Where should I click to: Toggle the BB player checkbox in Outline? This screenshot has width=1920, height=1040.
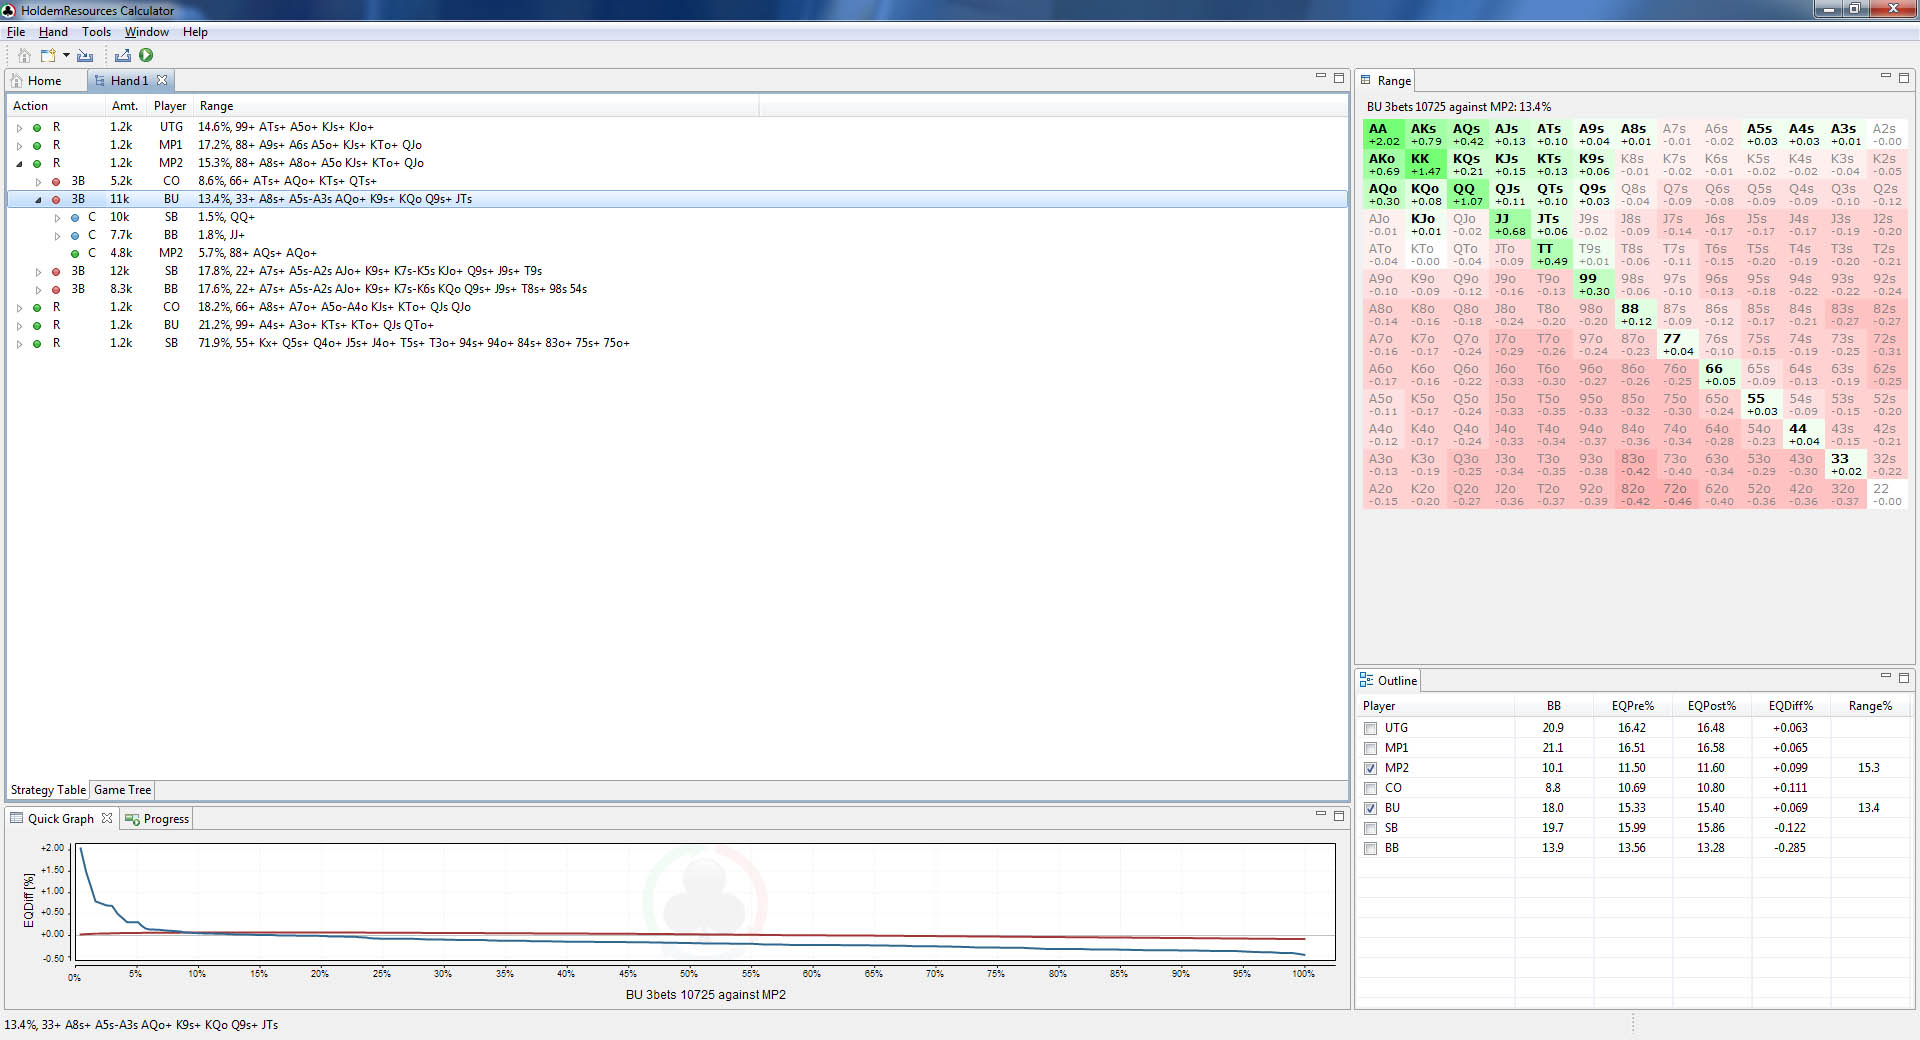[x=1370, y=848]
